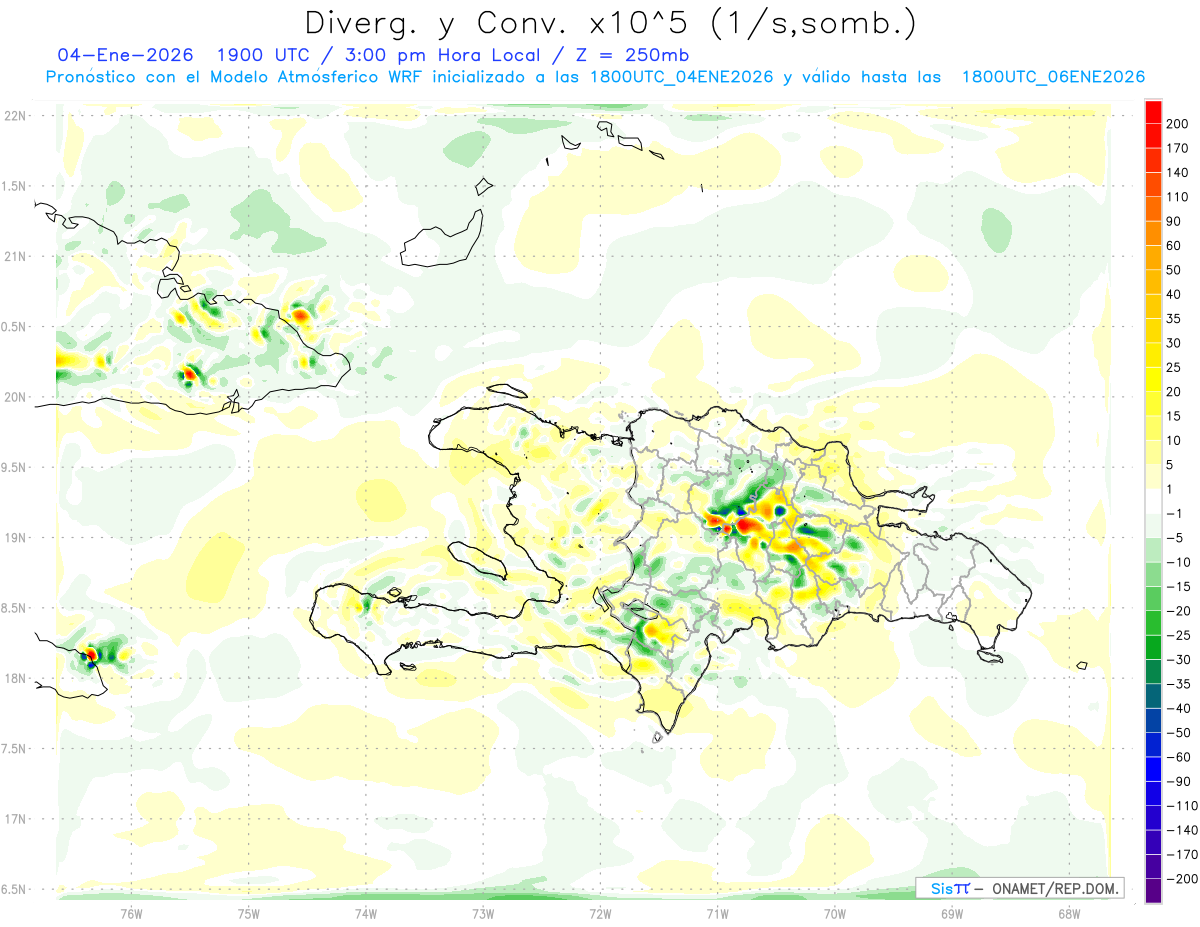Click the positive '5' color bar label
Viewport: 1200px width, 927px height.
click(1170, 465)
